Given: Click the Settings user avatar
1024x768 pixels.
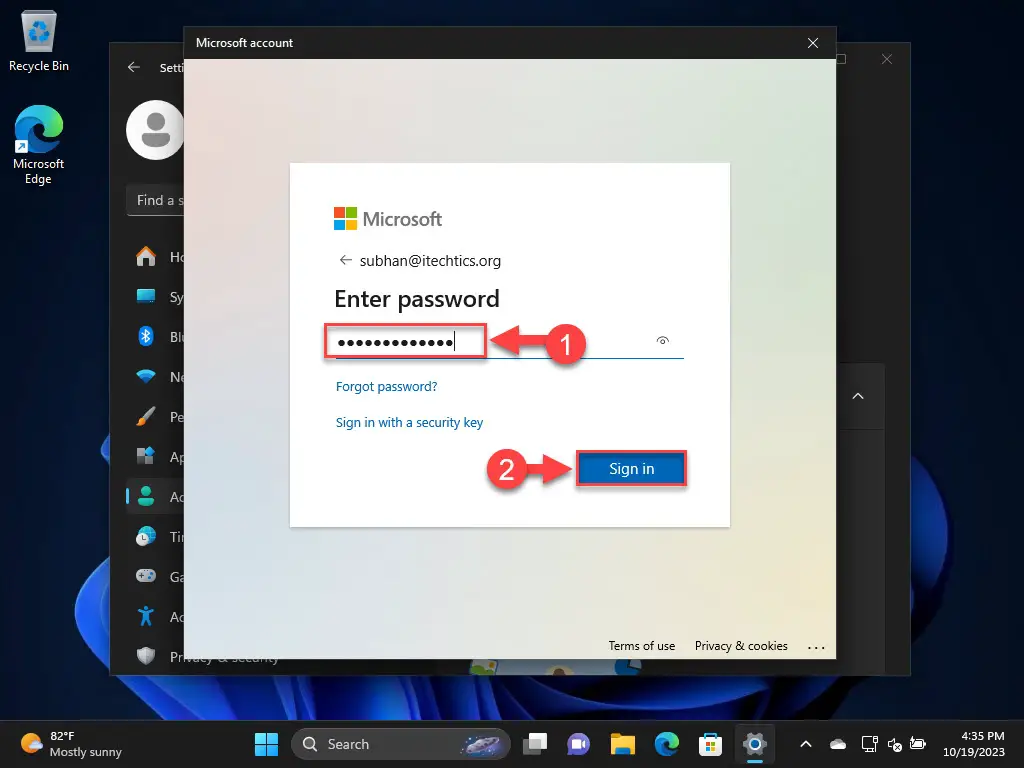Looking at the screenshot, I should click(x=155, y=130).
